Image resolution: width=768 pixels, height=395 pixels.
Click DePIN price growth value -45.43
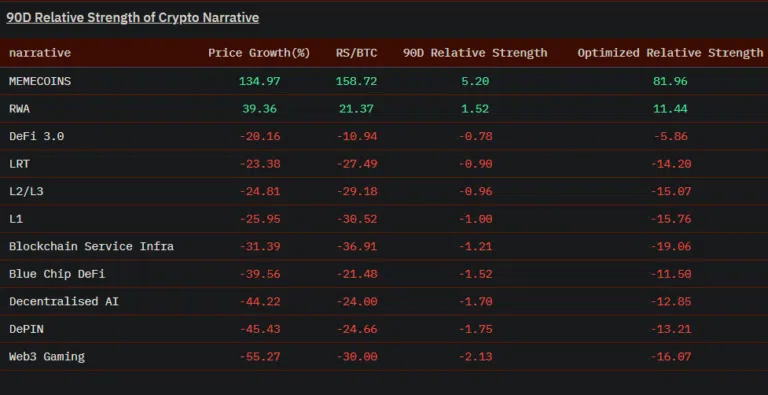point(260,329)
